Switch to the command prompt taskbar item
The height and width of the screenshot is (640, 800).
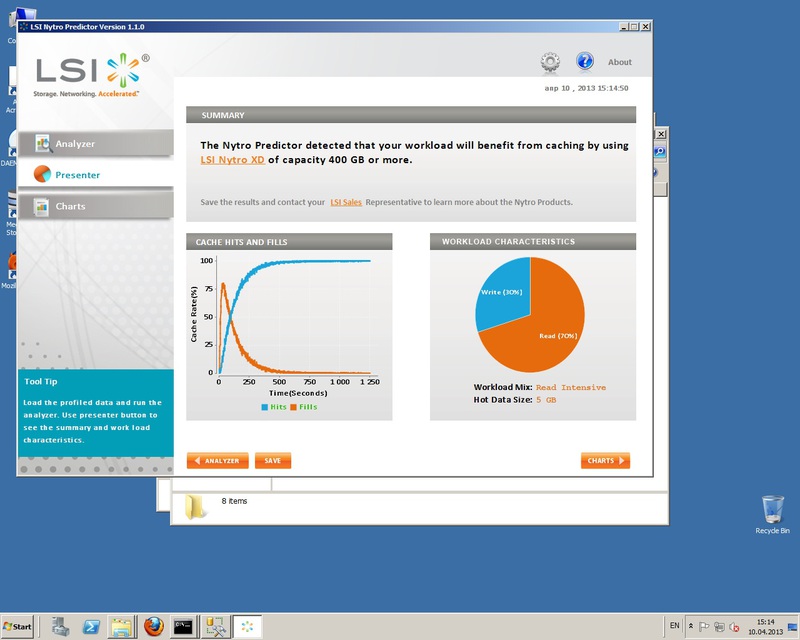pyautogui.click(x=184, y=626)
